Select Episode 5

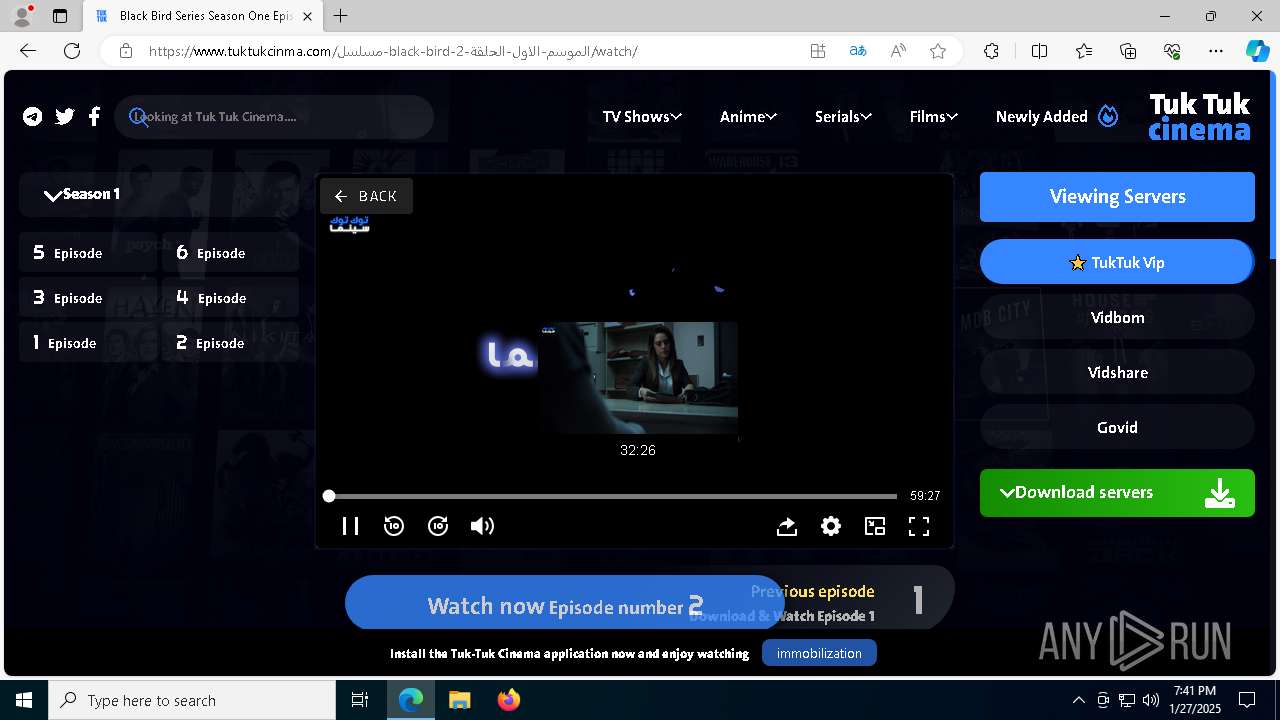point(88,253)
